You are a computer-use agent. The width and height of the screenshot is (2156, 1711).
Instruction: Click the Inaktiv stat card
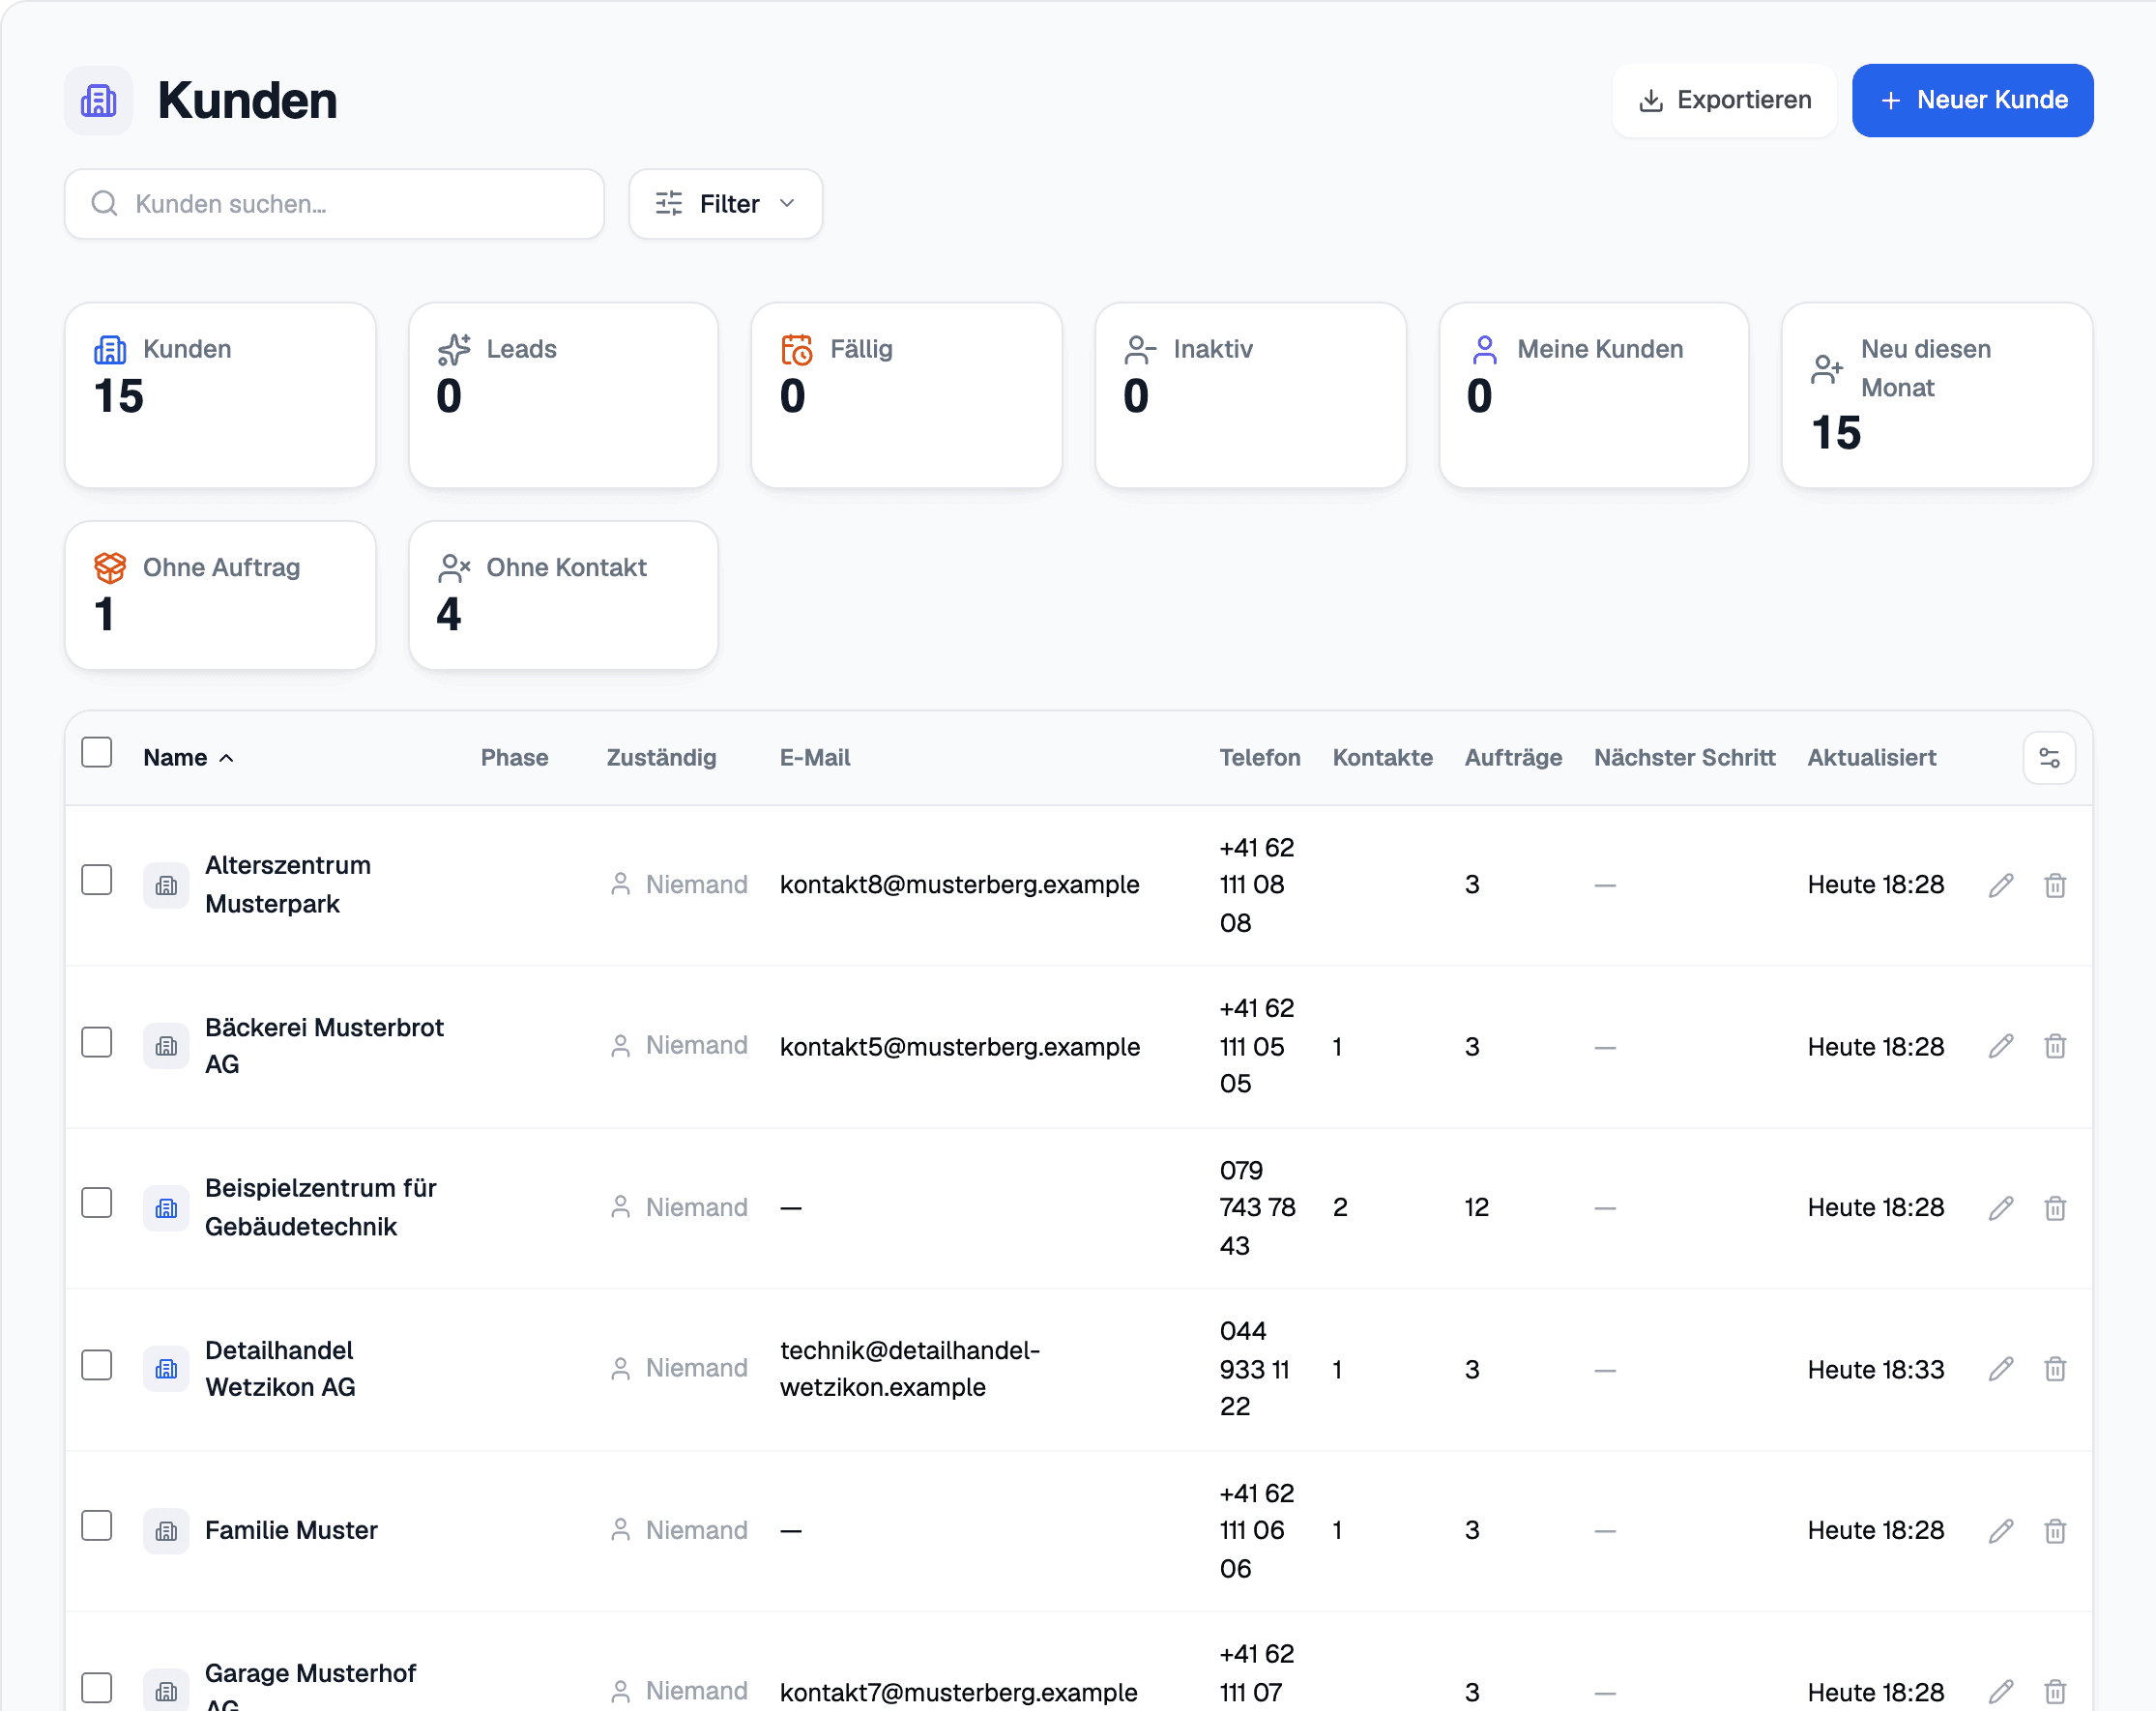1251,395
